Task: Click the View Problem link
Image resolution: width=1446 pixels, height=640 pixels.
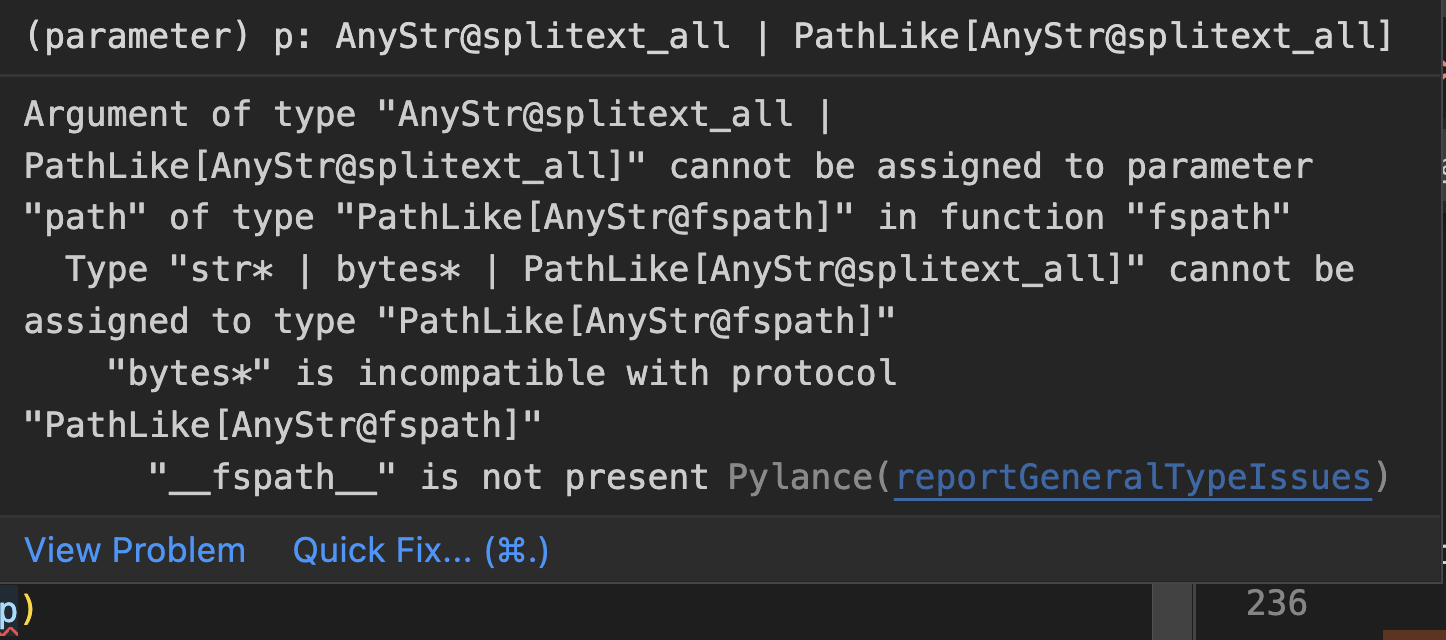Action: click(134, 549)
